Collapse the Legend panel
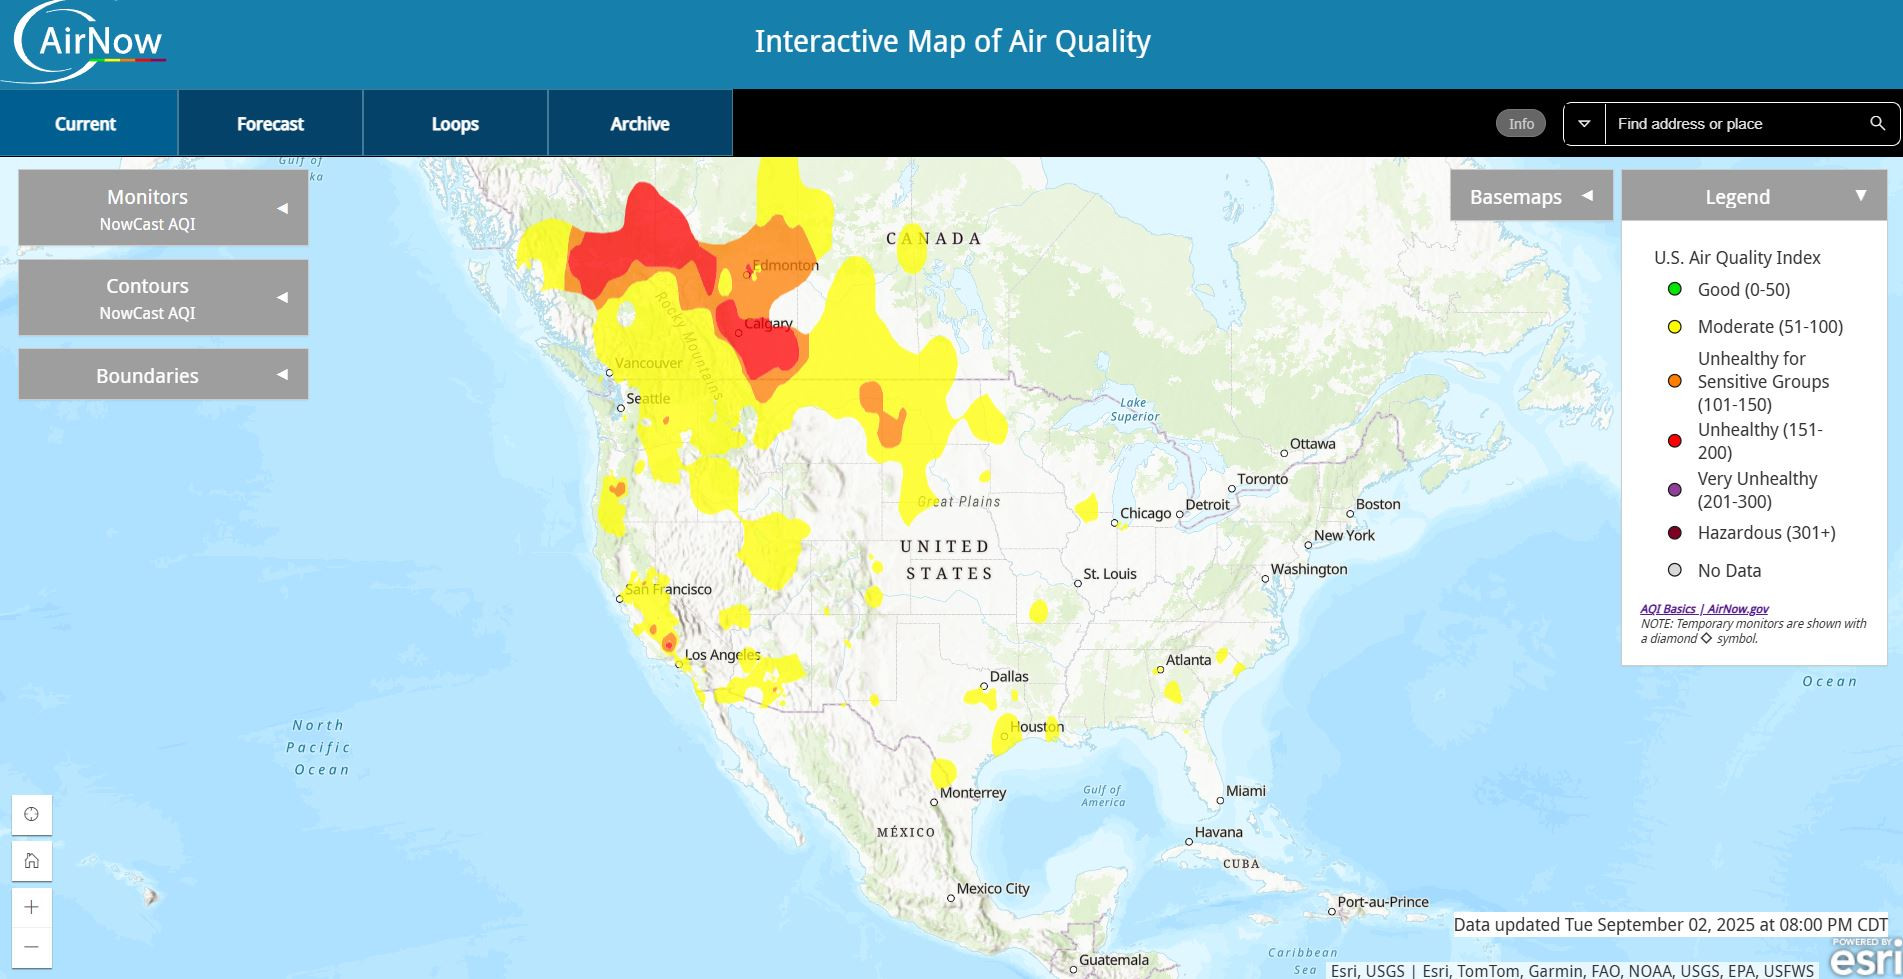Viewport: 1903px width, 979px height. point(1754,196)
